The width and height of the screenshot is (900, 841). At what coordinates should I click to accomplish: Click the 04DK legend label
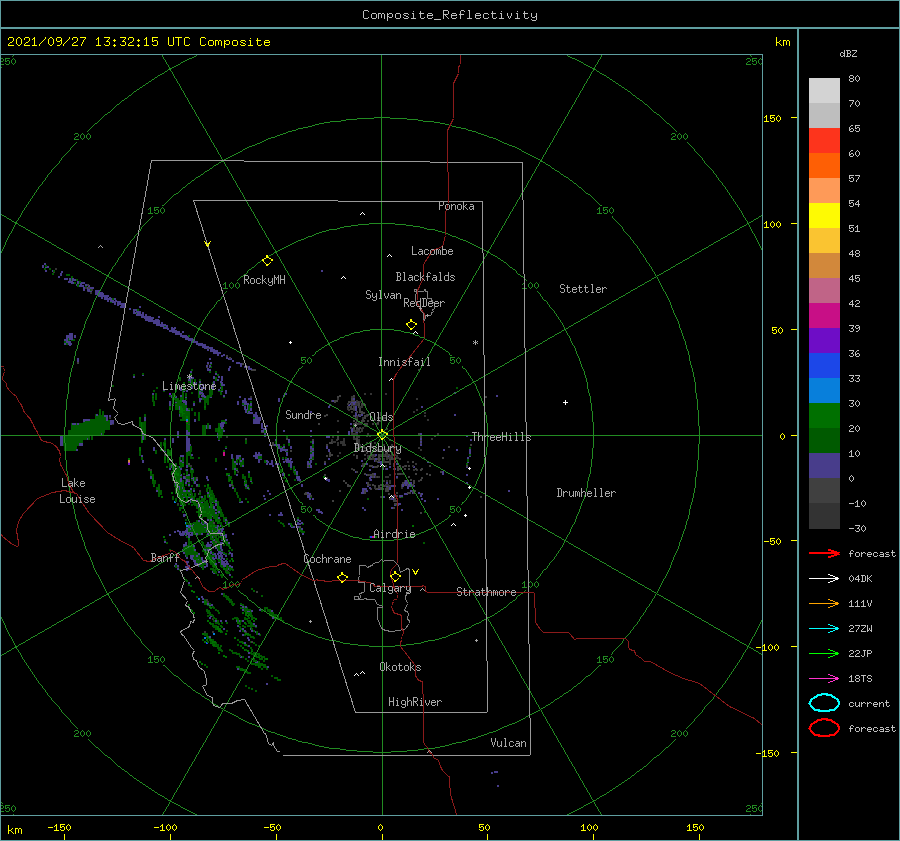coord(860,579)
